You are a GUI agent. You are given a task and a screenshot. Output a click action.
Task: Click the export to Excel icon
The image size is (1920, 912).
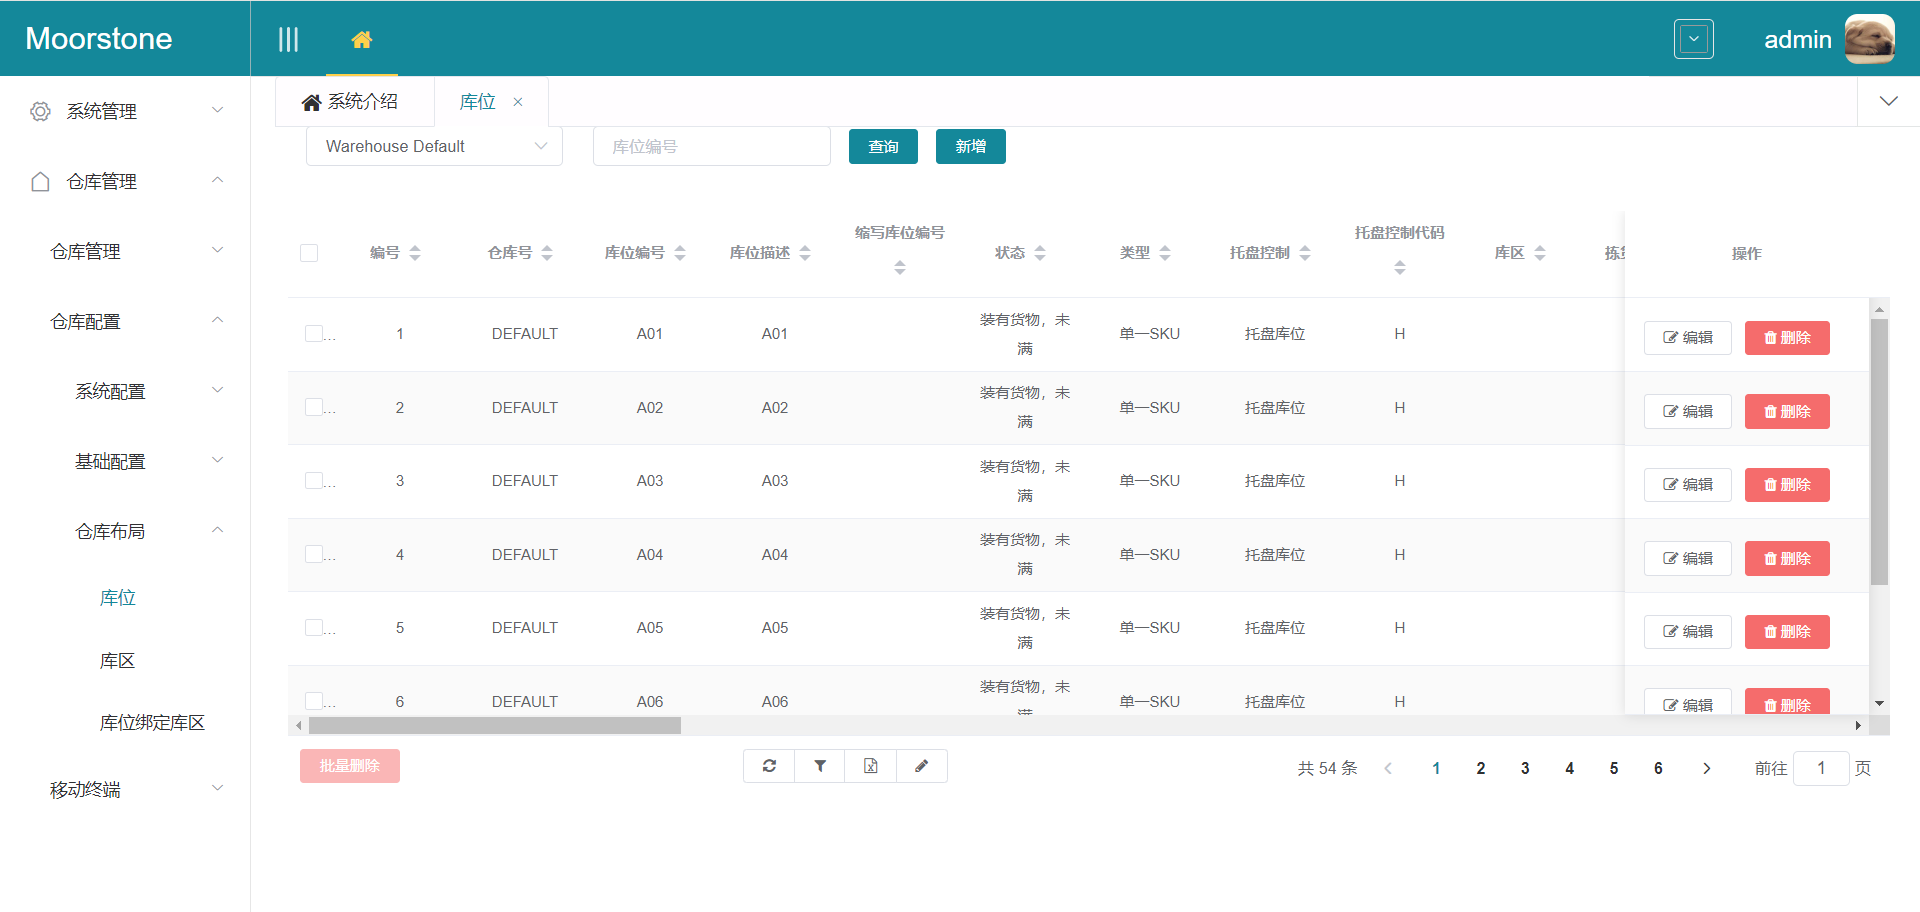[871, 766]
